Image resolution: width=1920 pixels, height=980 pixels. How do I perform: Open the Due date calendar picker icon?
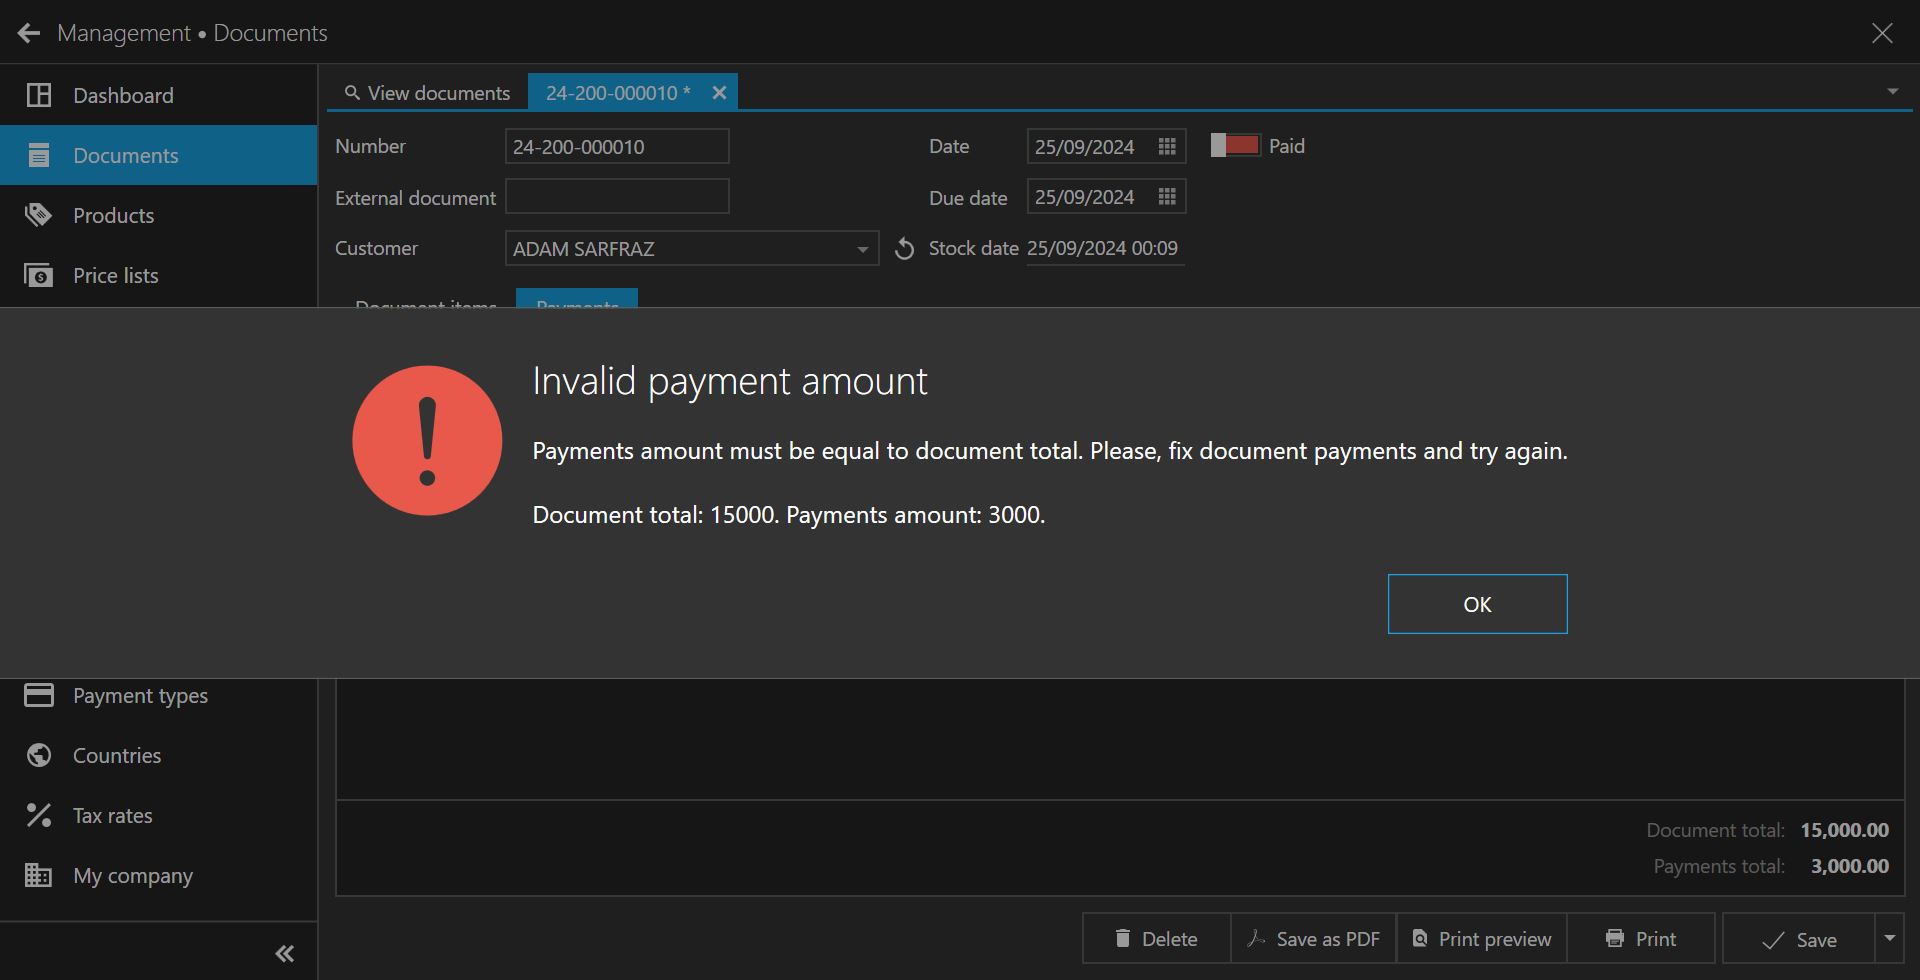coord(1166,197)
